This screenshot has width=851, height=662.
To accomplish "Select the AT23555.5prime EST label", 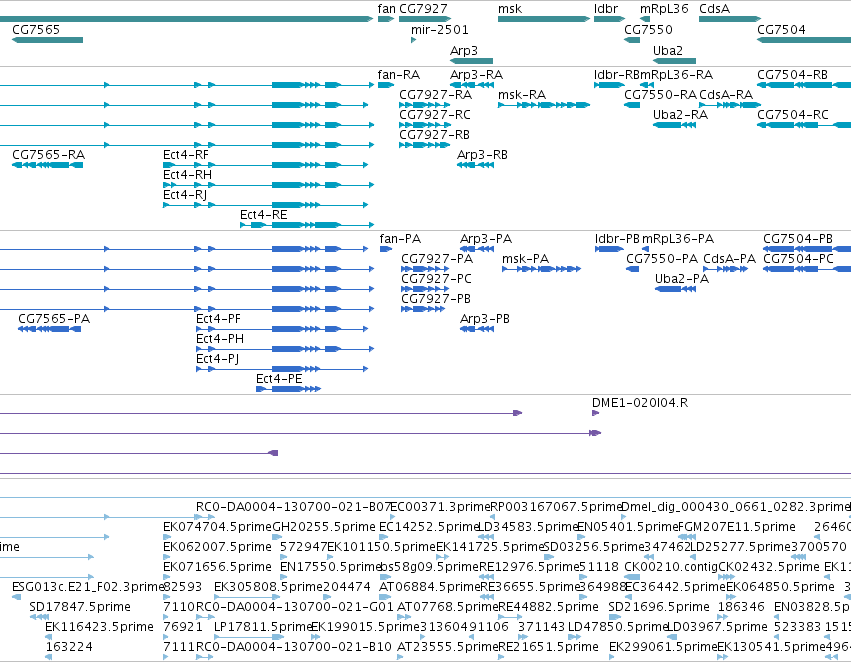I will coord(447,647).
